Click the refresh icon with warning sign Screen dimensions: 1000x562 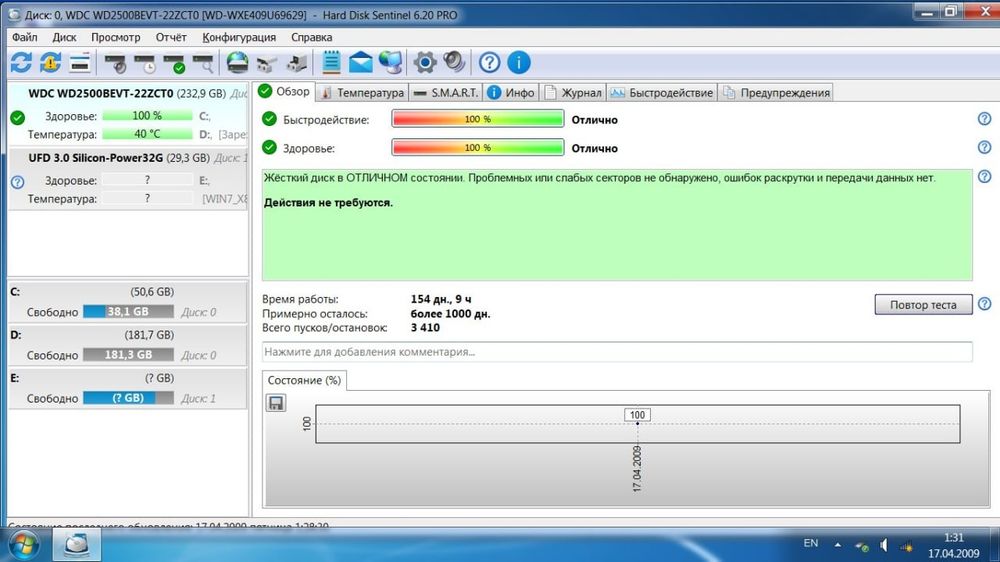click(x=50, y=63)
